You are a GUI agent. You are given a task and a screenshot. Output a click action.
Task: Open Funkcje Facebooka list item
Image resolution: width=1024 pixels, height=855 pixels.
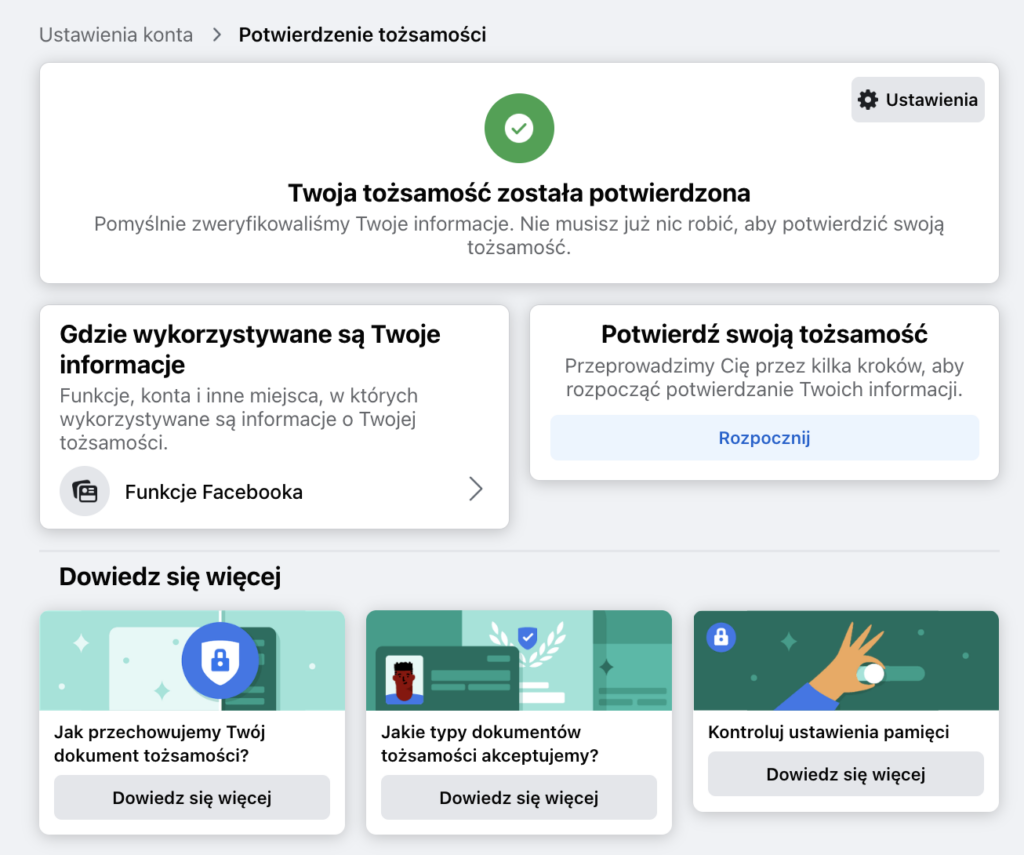pos(213,491)
